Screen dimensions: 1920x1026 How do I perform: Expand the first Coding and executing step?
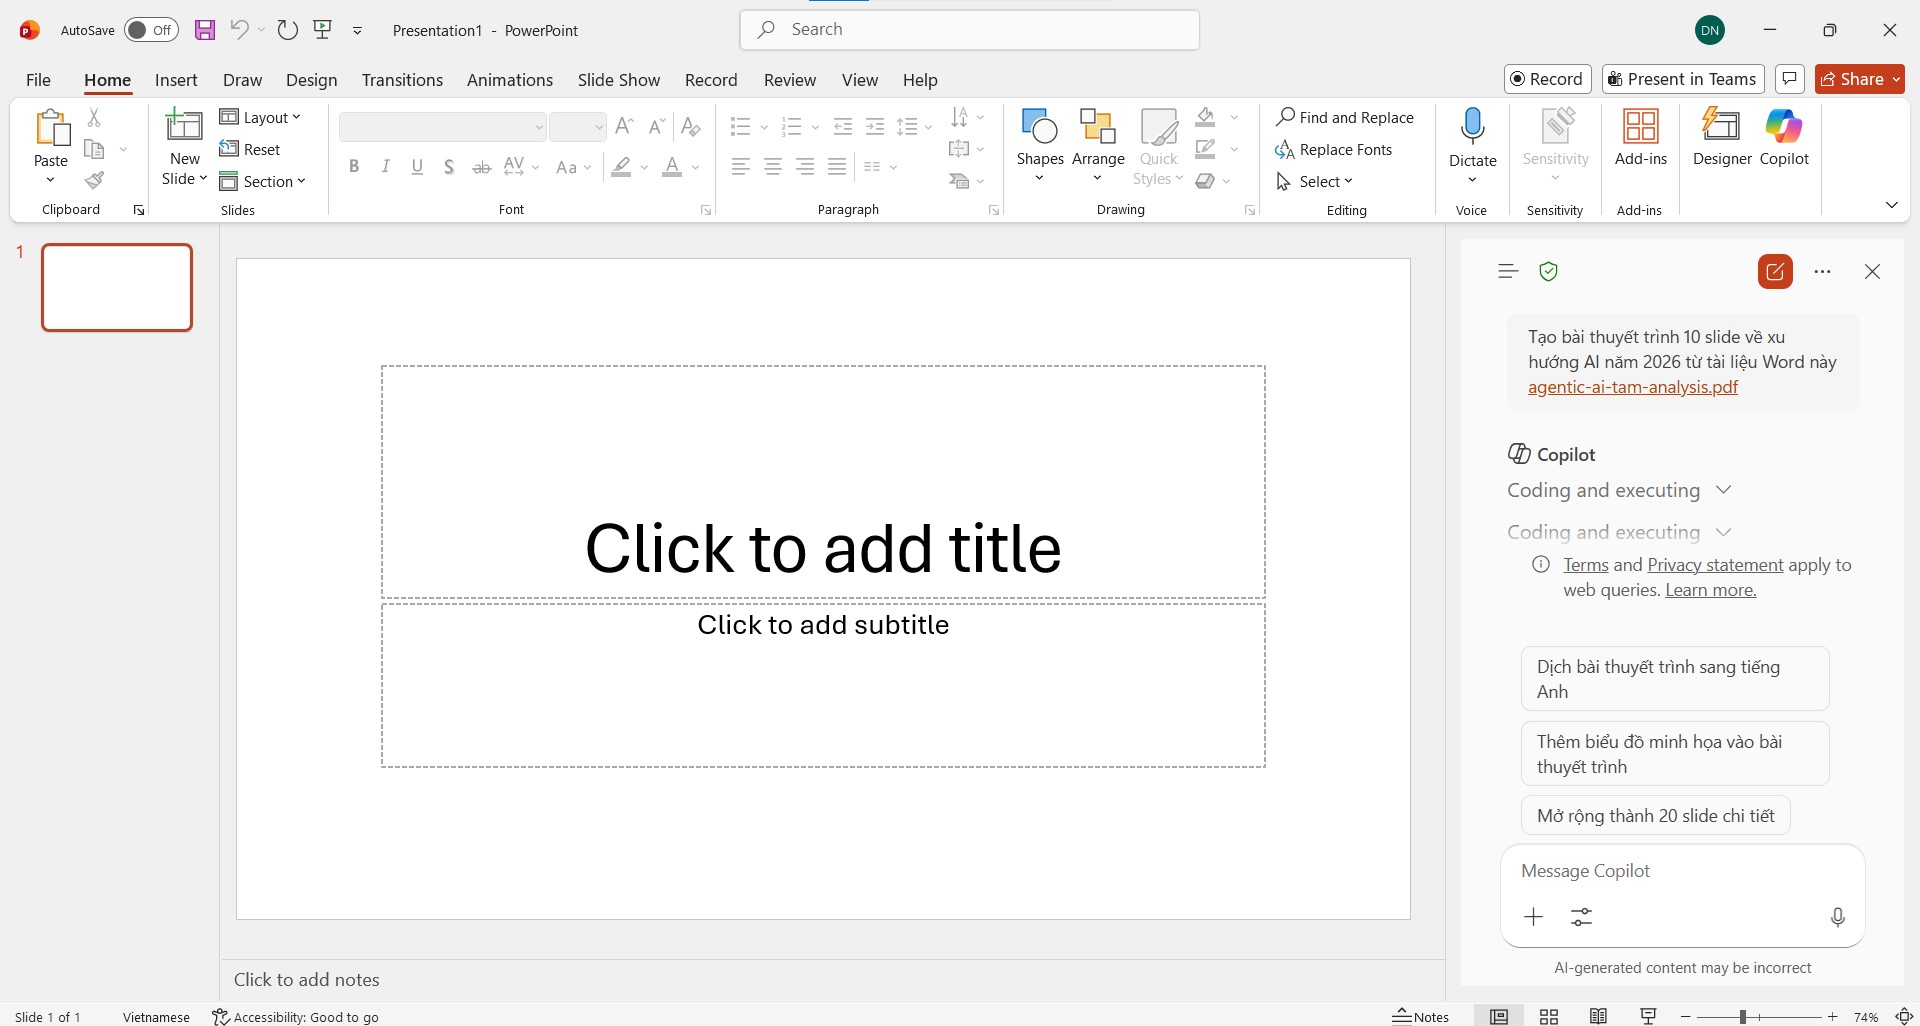tap(1723, 490)
